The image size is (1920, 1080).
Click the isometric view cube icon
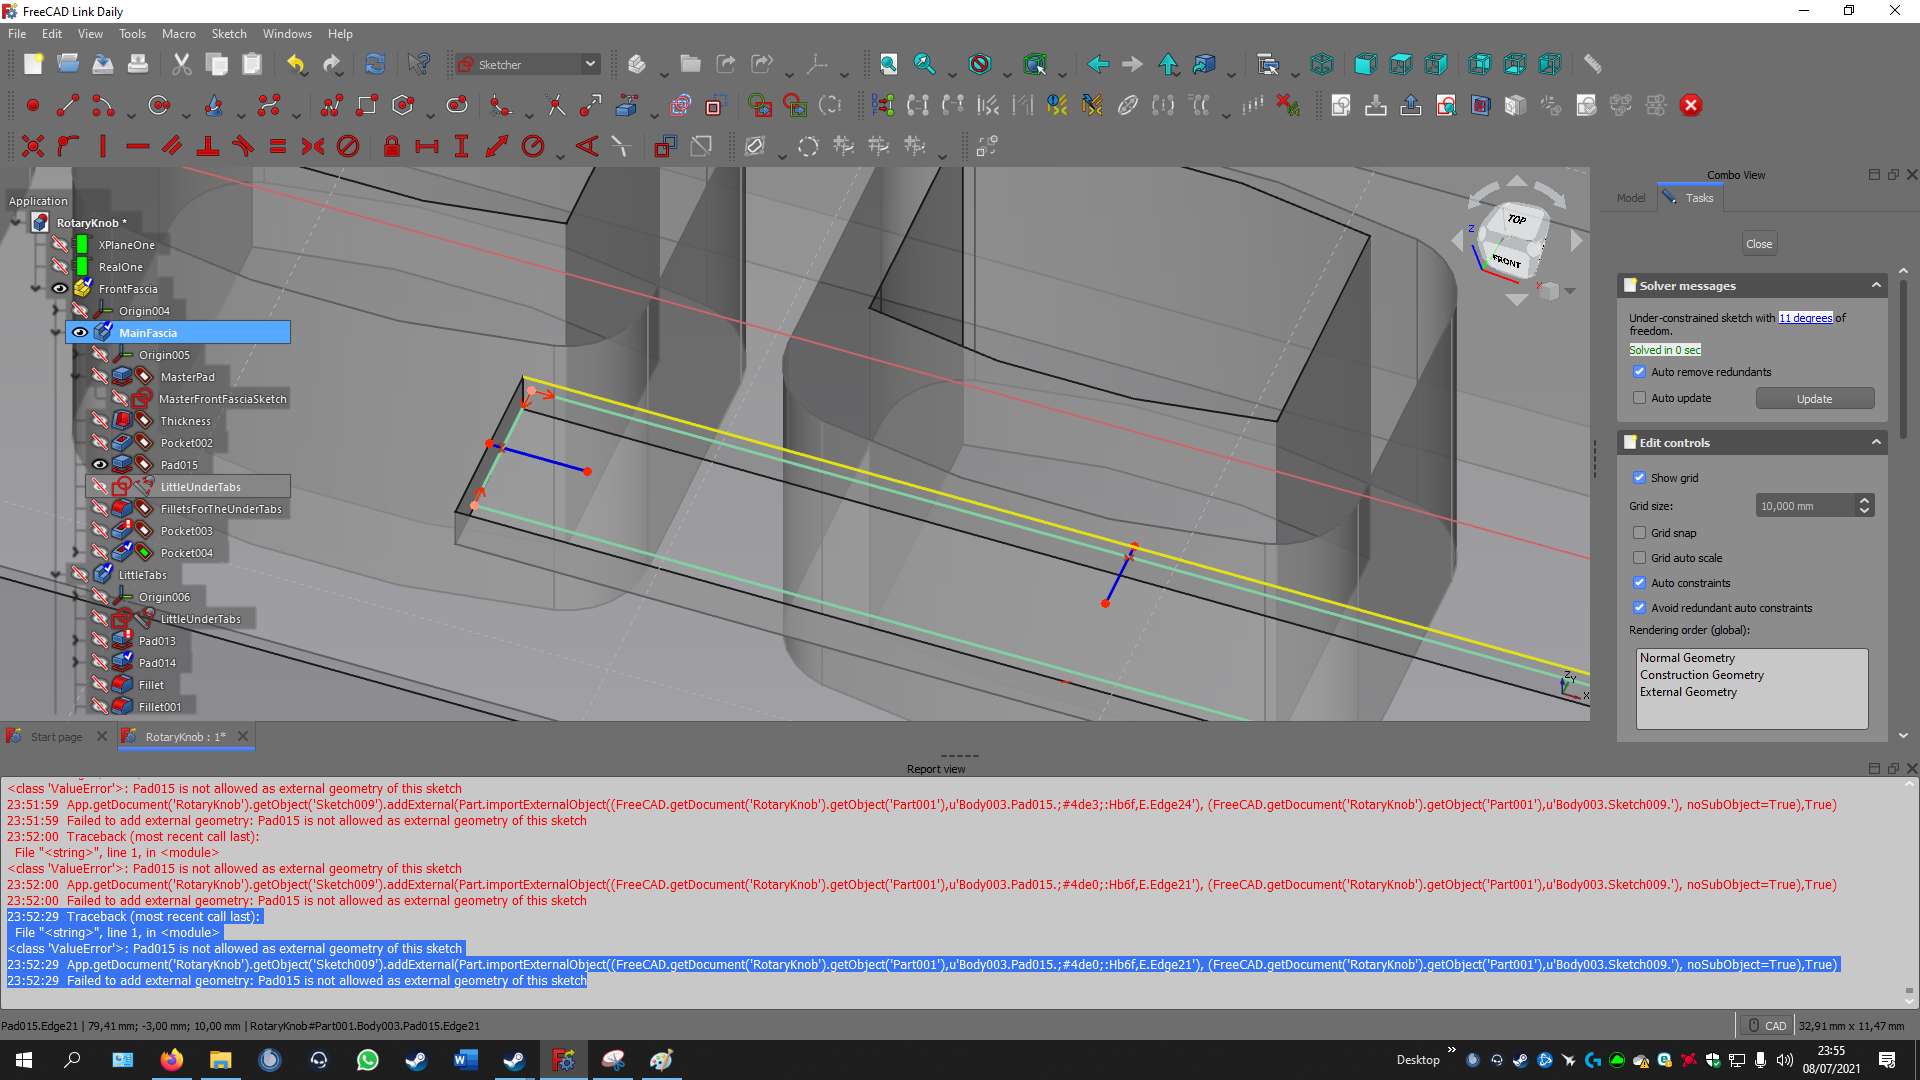(1322, 64)
